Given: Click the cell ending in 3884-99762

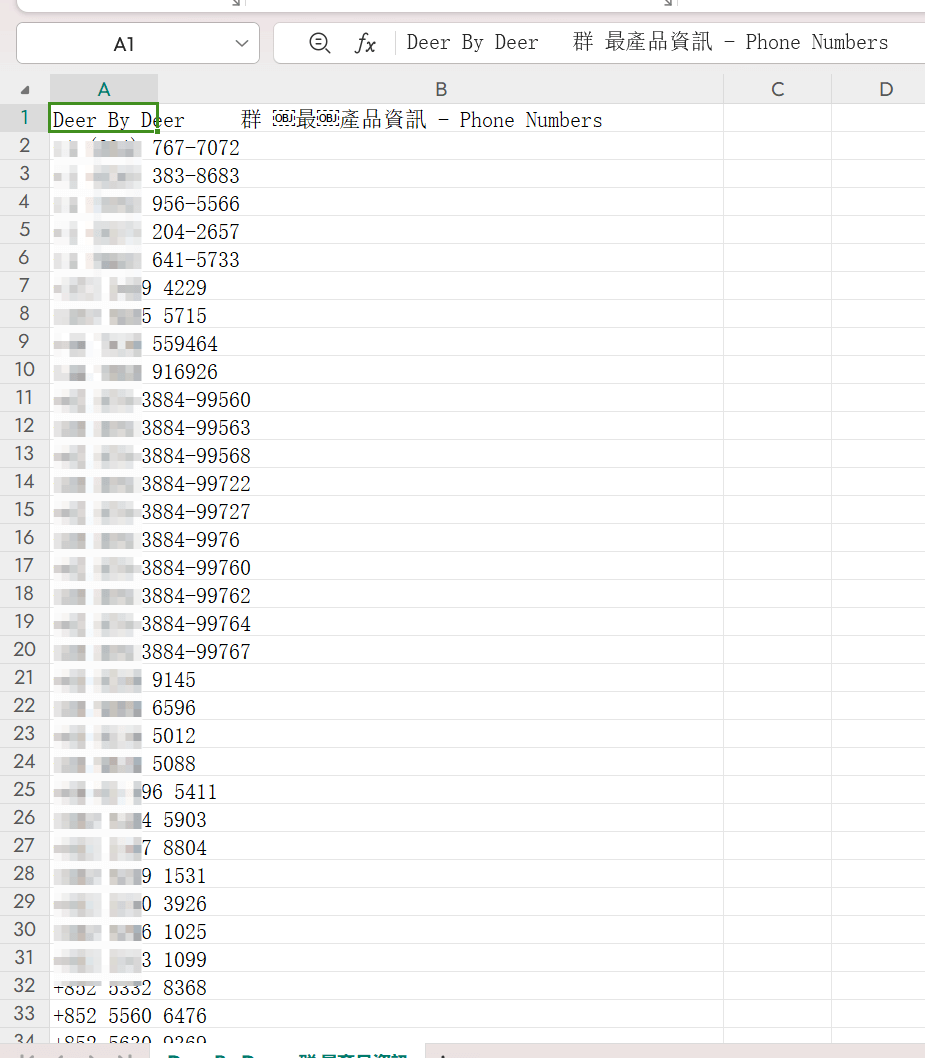Looking at the screenshot, I should pyautogui.click(x=104, y=594).
